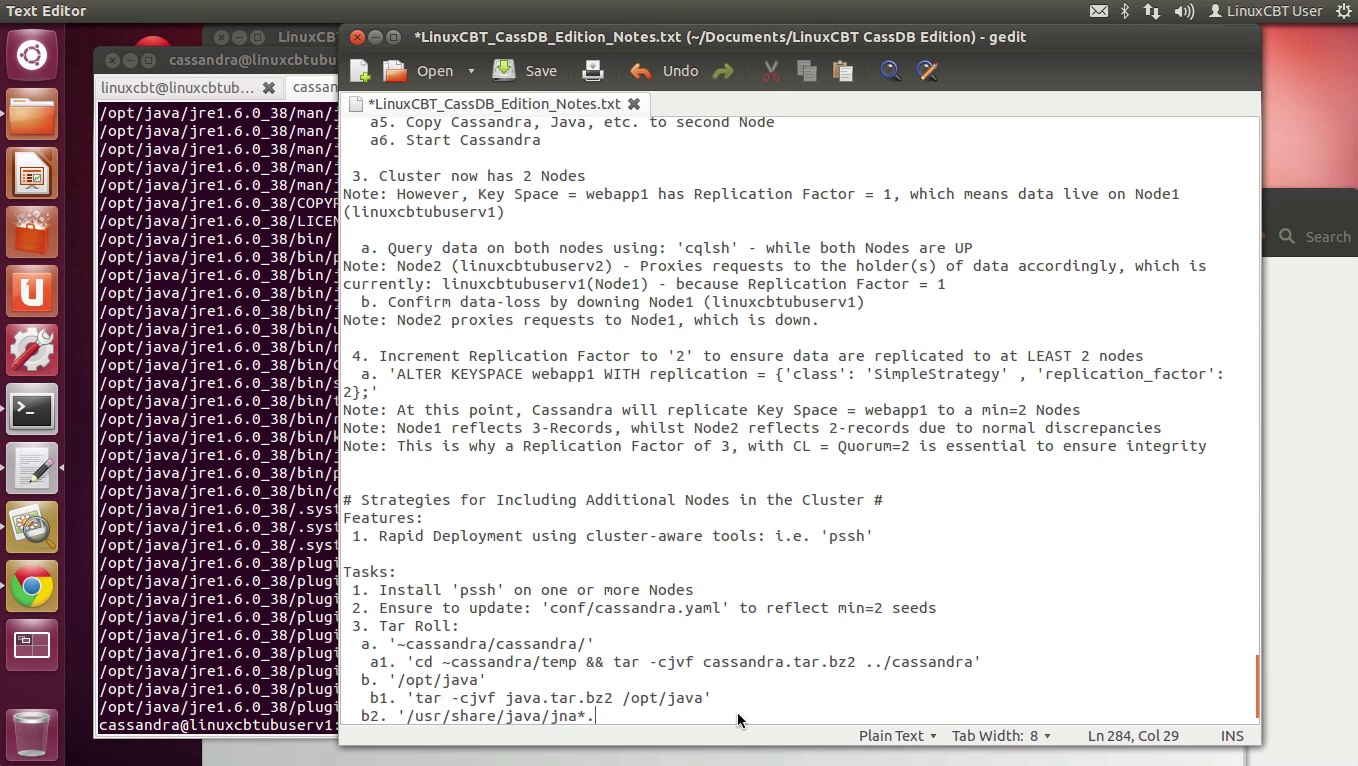This screenshot has width=1358, height=766.
Task: Click text "b2. '/usr/share/java/jna*."
Action: coord(478,716)
